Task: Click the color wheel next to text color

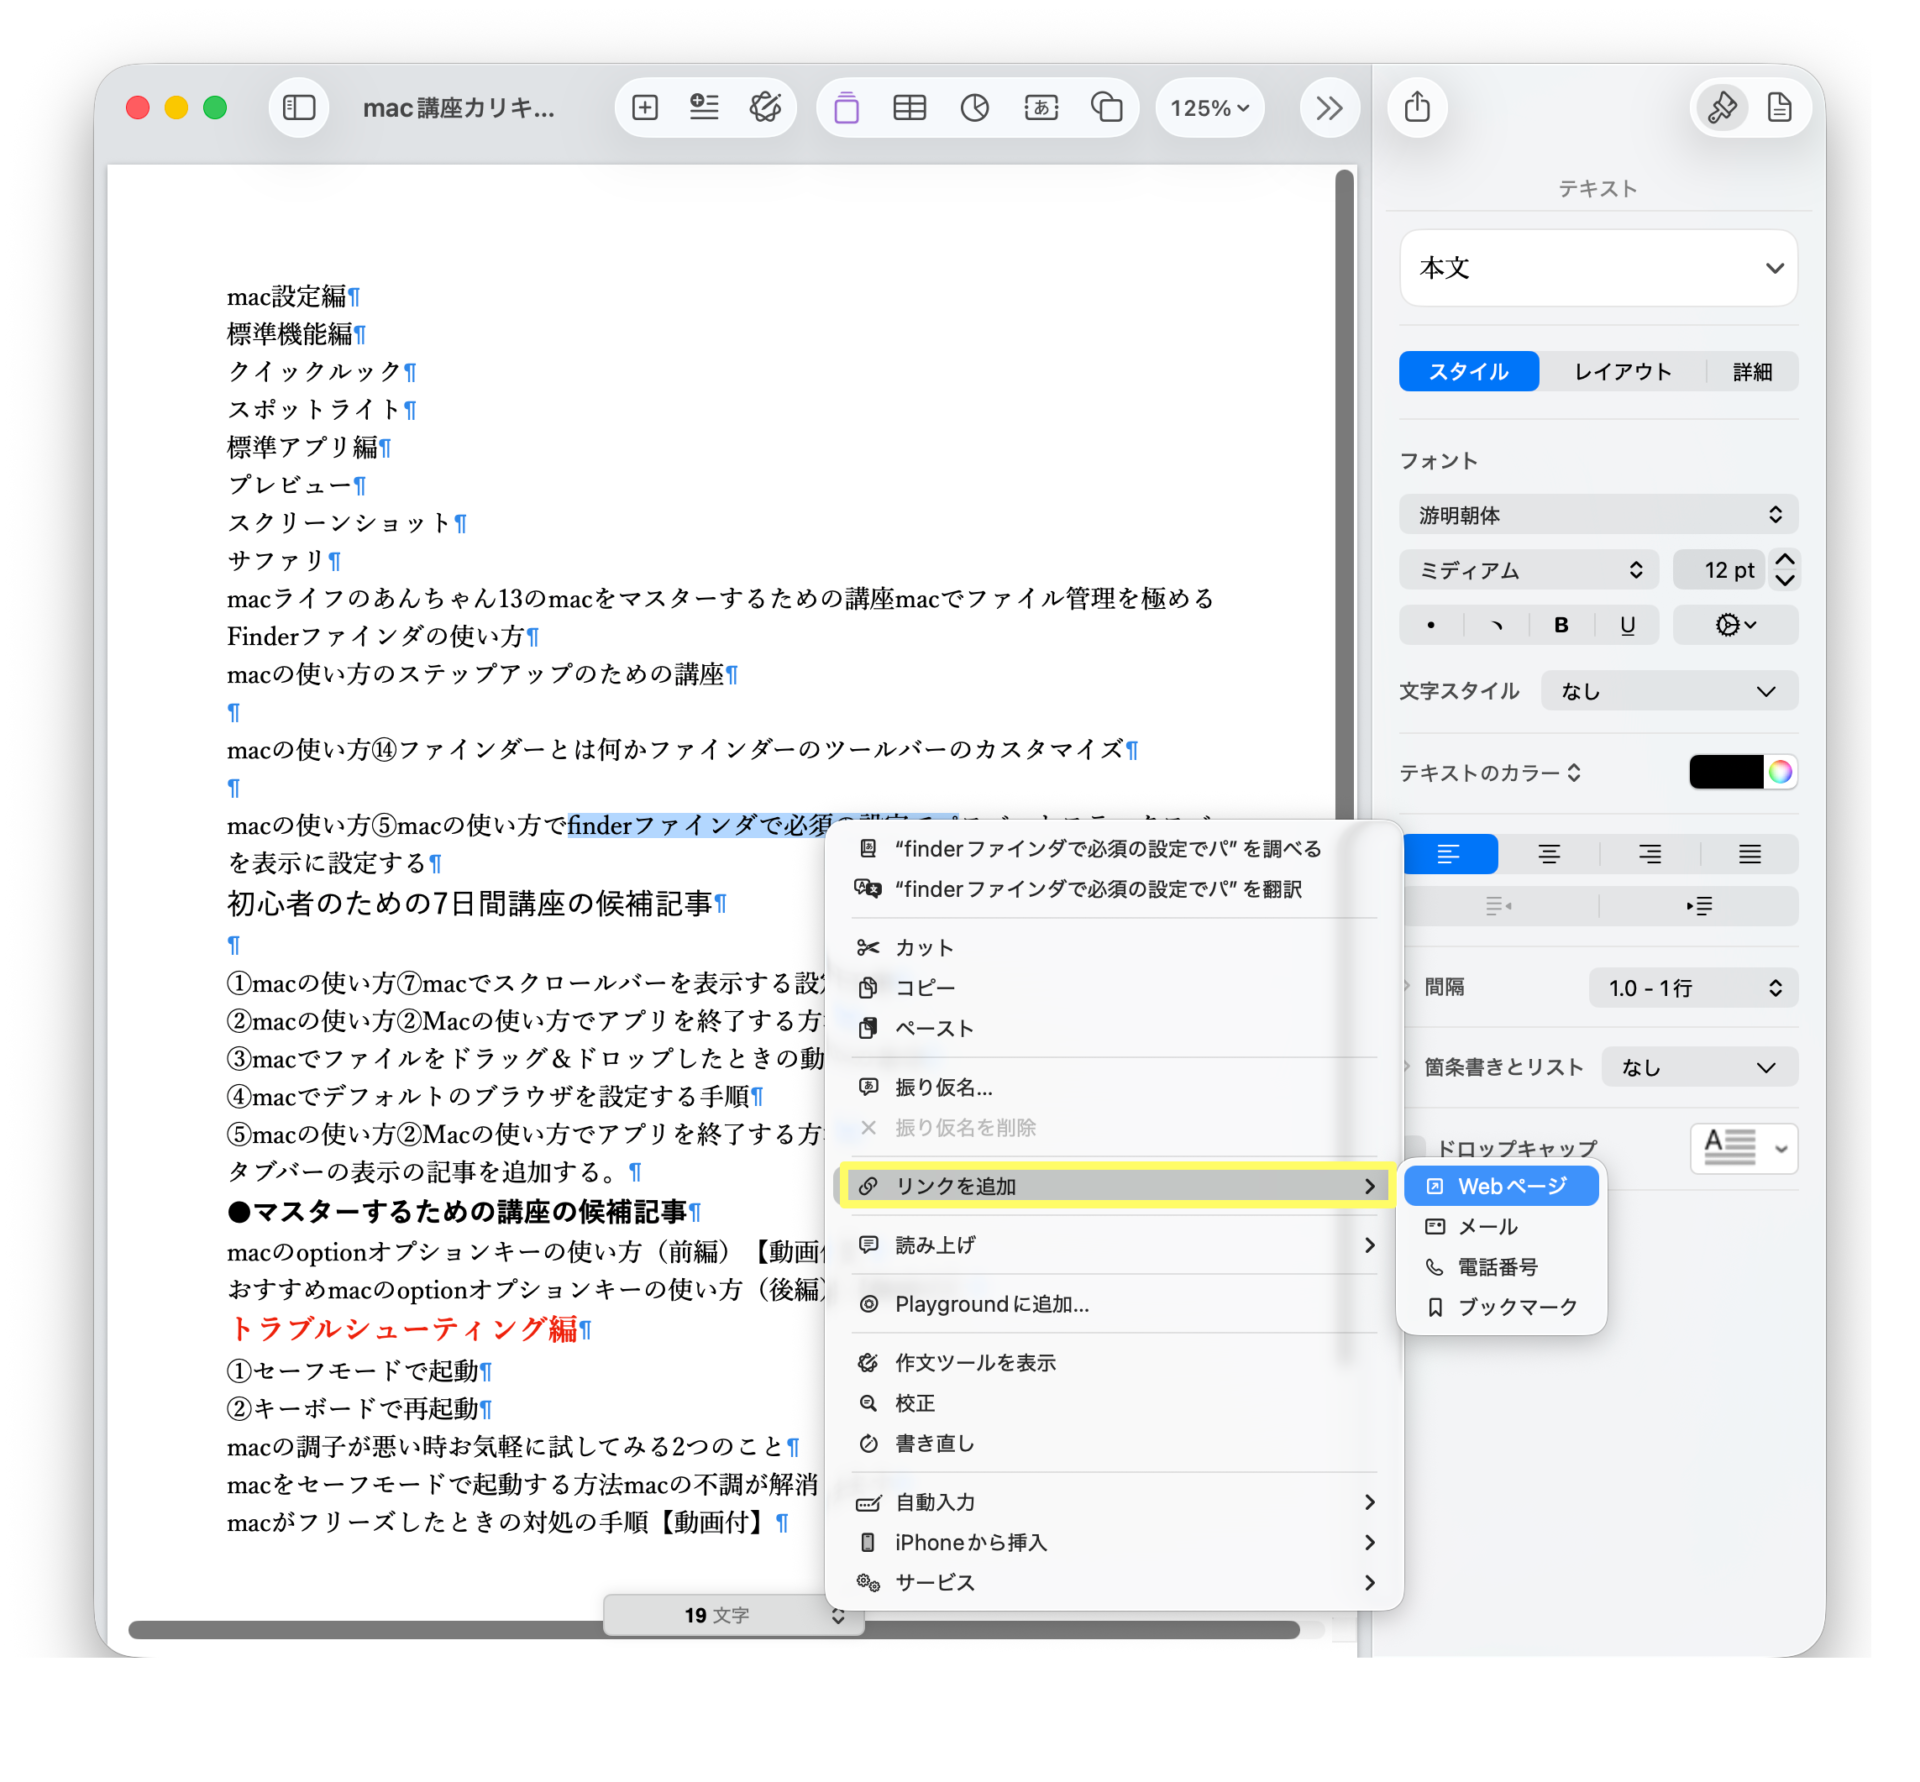Action: tap(1780, 772)
